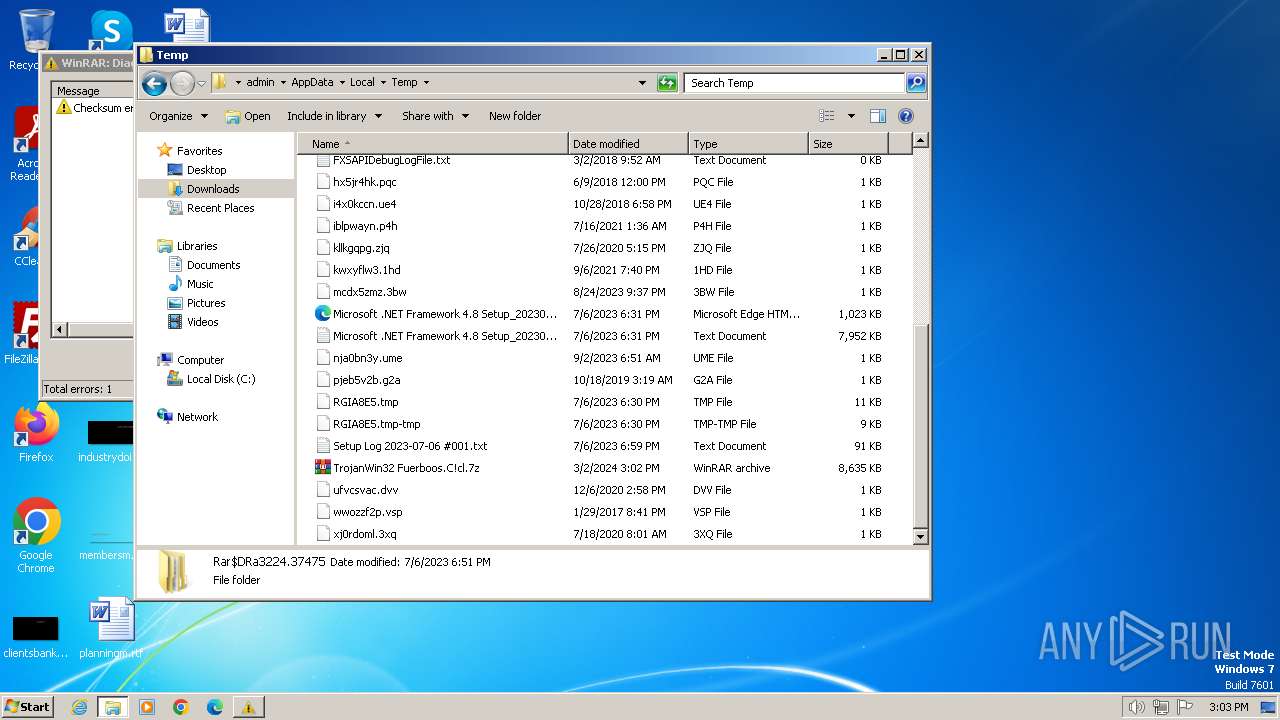Expand the view options dropdown arrow
Screen dimensions: 1280x720
click(851, 116)
